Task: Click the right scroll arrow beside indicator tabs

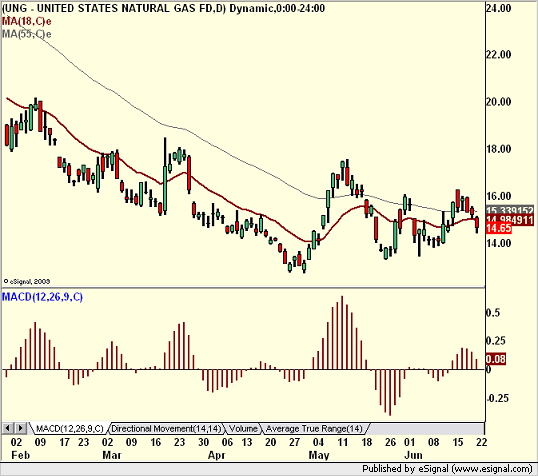Action: pos(20,428)
